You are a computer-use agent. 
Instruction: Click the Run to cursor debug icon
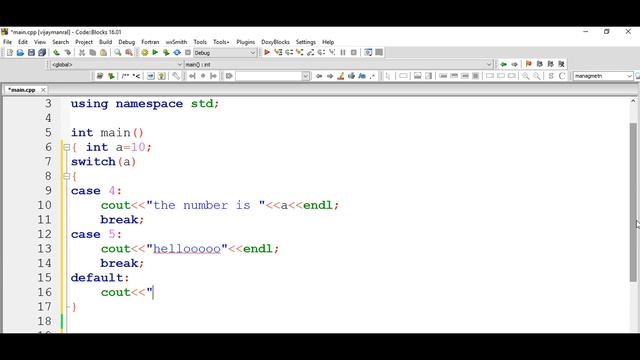click(x=278, y=52)
